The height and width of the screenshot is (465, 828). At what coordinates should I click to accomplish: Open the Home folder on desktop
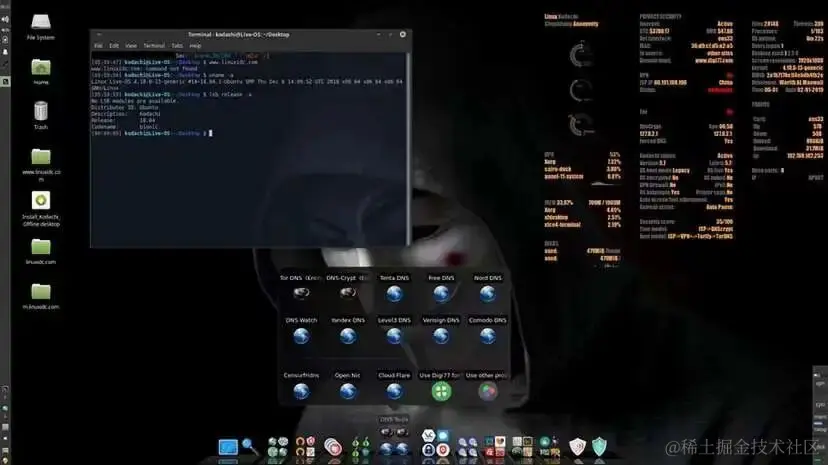[41, 72]
